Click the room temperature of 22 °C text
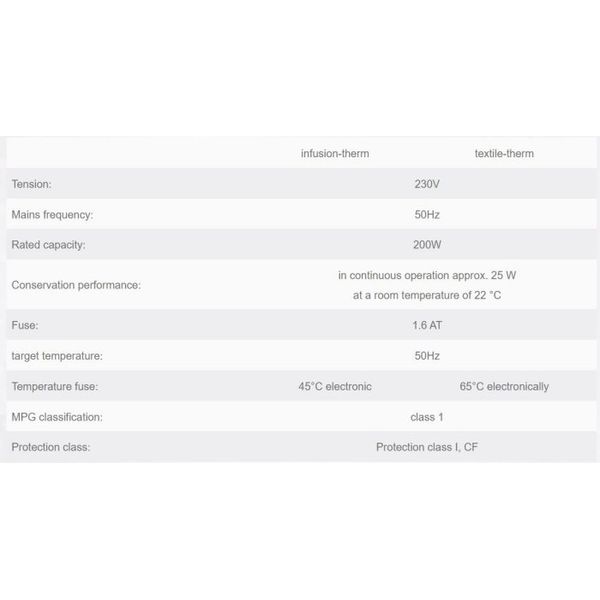600x600 pixels. 427,296
